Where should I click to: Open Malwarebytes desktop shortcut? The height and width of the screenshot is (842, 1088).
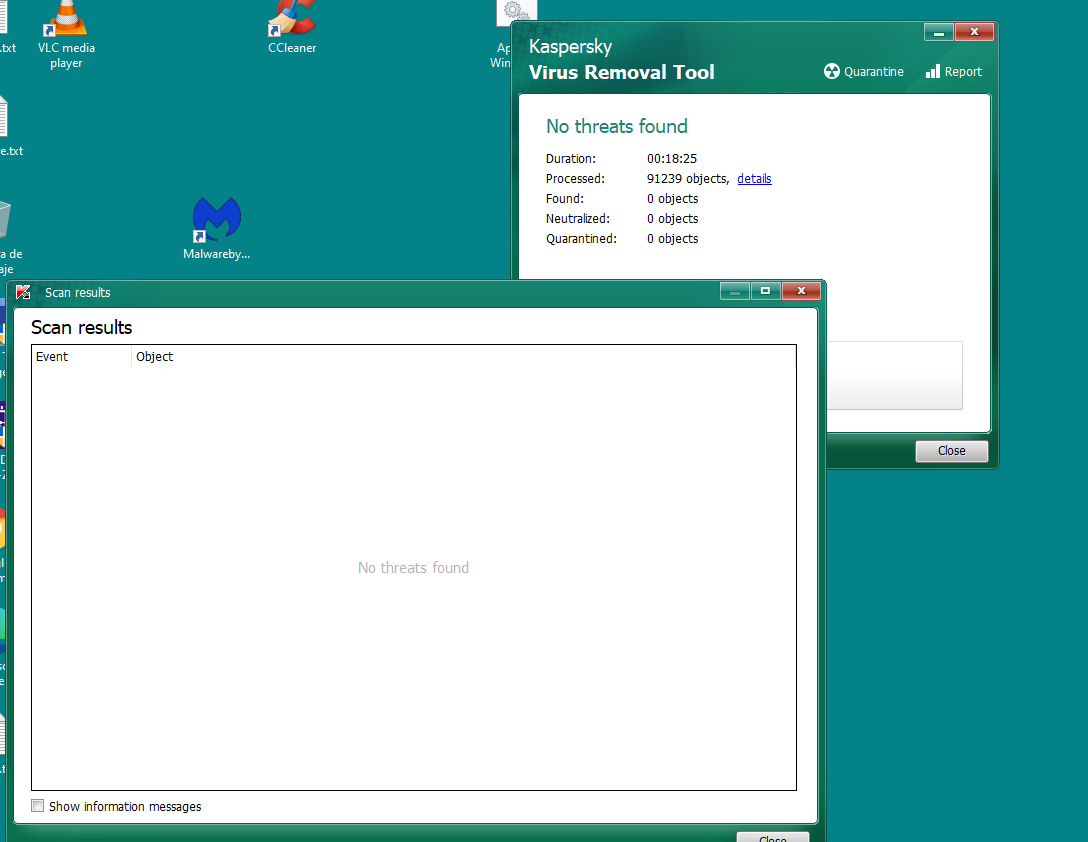[216, 229]
